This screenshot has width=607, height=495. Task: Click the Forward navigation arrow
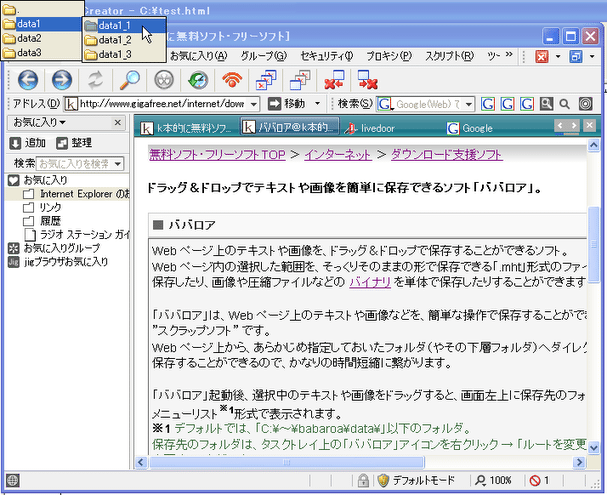(x=62, y=80)
